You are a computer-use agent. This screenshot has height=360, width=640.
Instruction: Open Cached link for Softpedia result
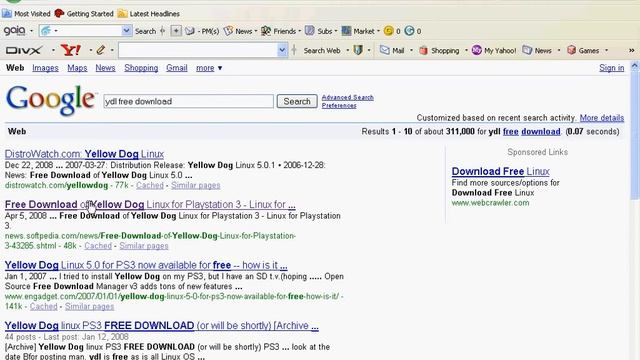click(98, 246)
